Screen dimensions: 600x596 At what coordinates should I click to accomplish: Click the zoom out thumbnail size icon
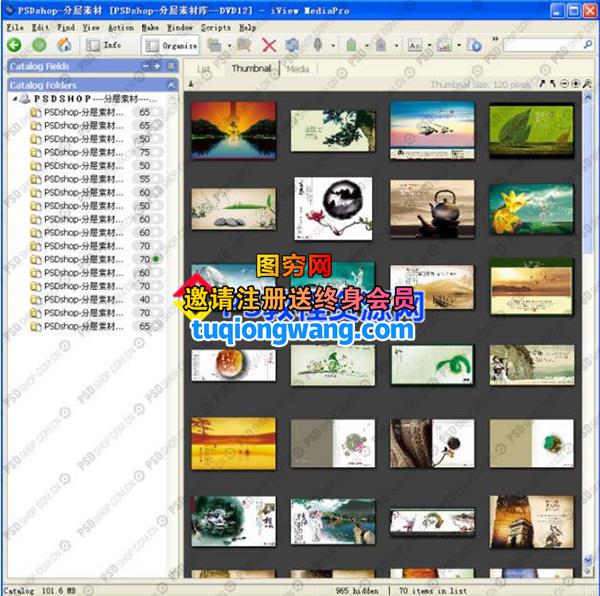point(565,85)
